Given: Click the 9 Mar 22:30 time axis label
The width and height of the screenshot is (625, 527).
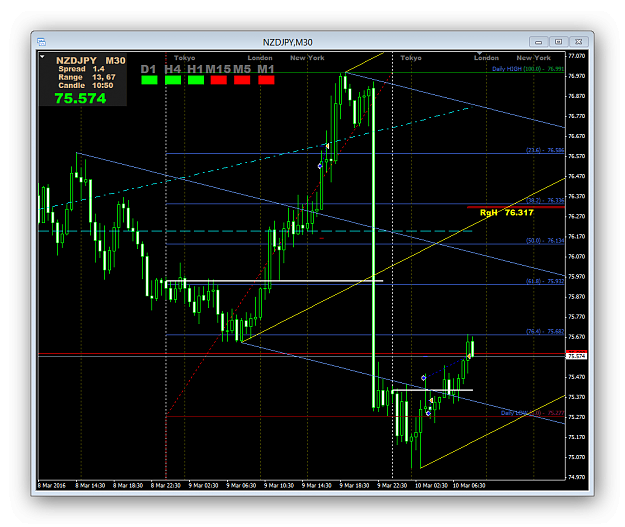Looking at the screenshot, I should 392,486.
